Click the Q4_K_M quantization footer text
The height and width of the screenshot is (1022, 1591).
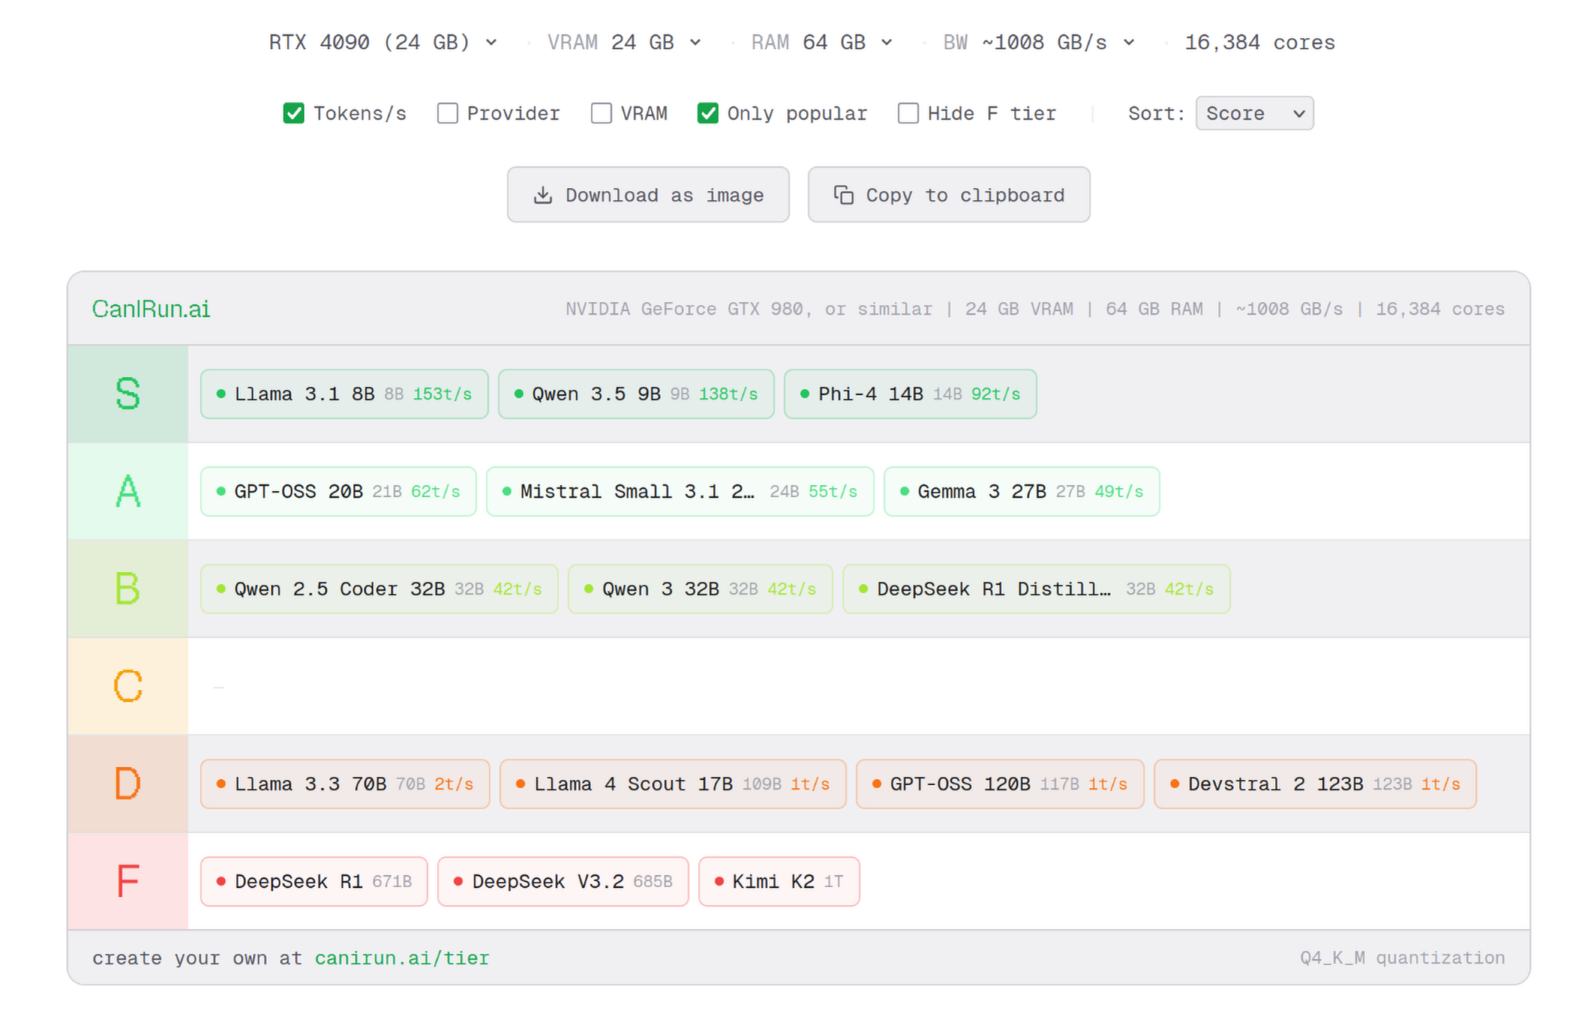pos(1402,958)
